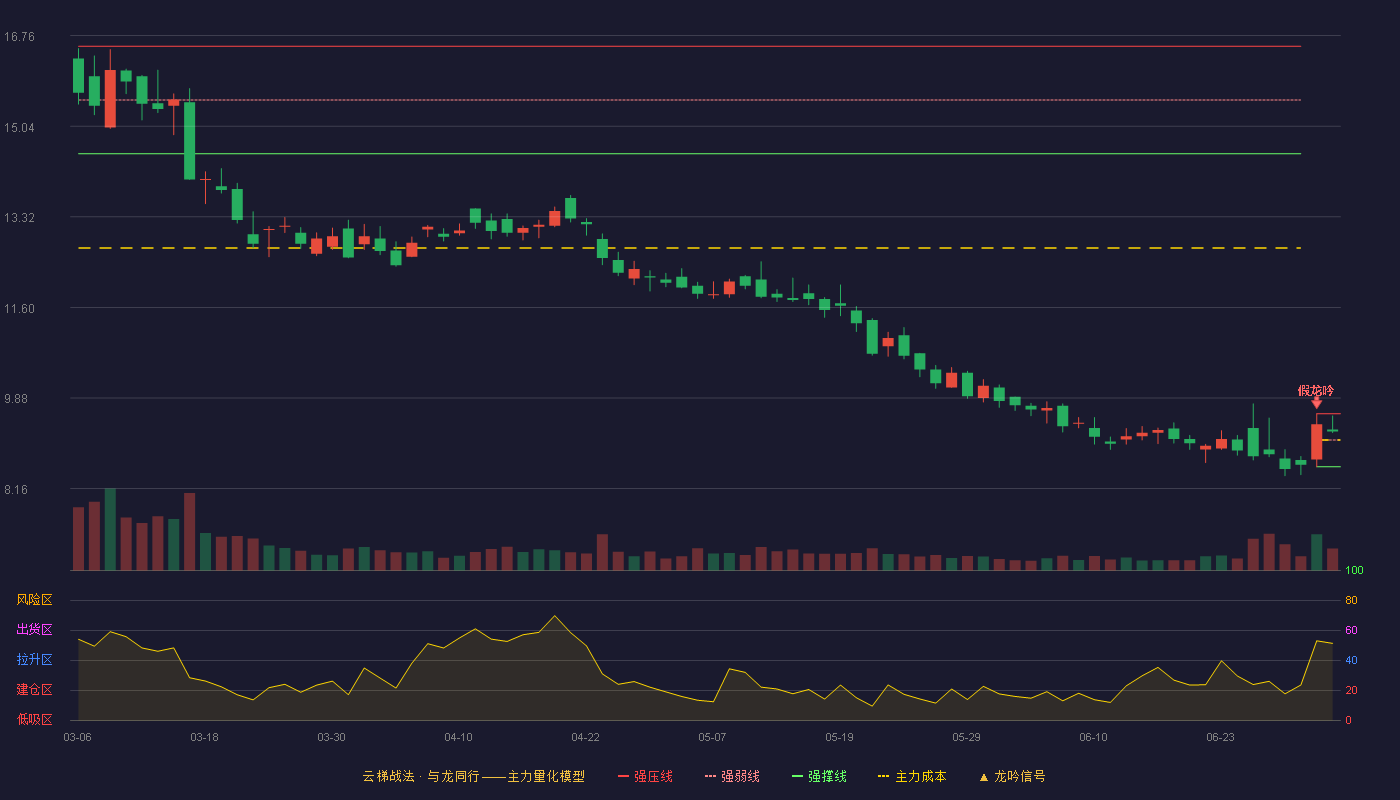Toggle the 龙吟信号 legend entry

pos(1012,776)
